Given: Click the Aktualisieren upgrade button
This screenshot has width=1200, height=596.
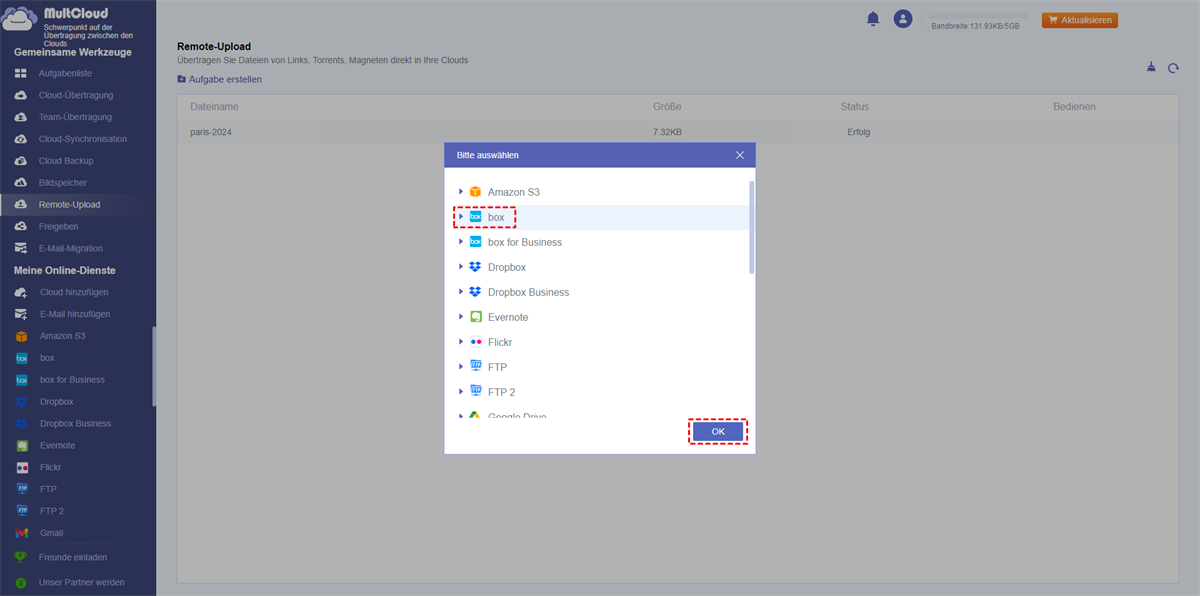Looking at the screenshot, I should pyautogui.click(x=1079, y=20).
